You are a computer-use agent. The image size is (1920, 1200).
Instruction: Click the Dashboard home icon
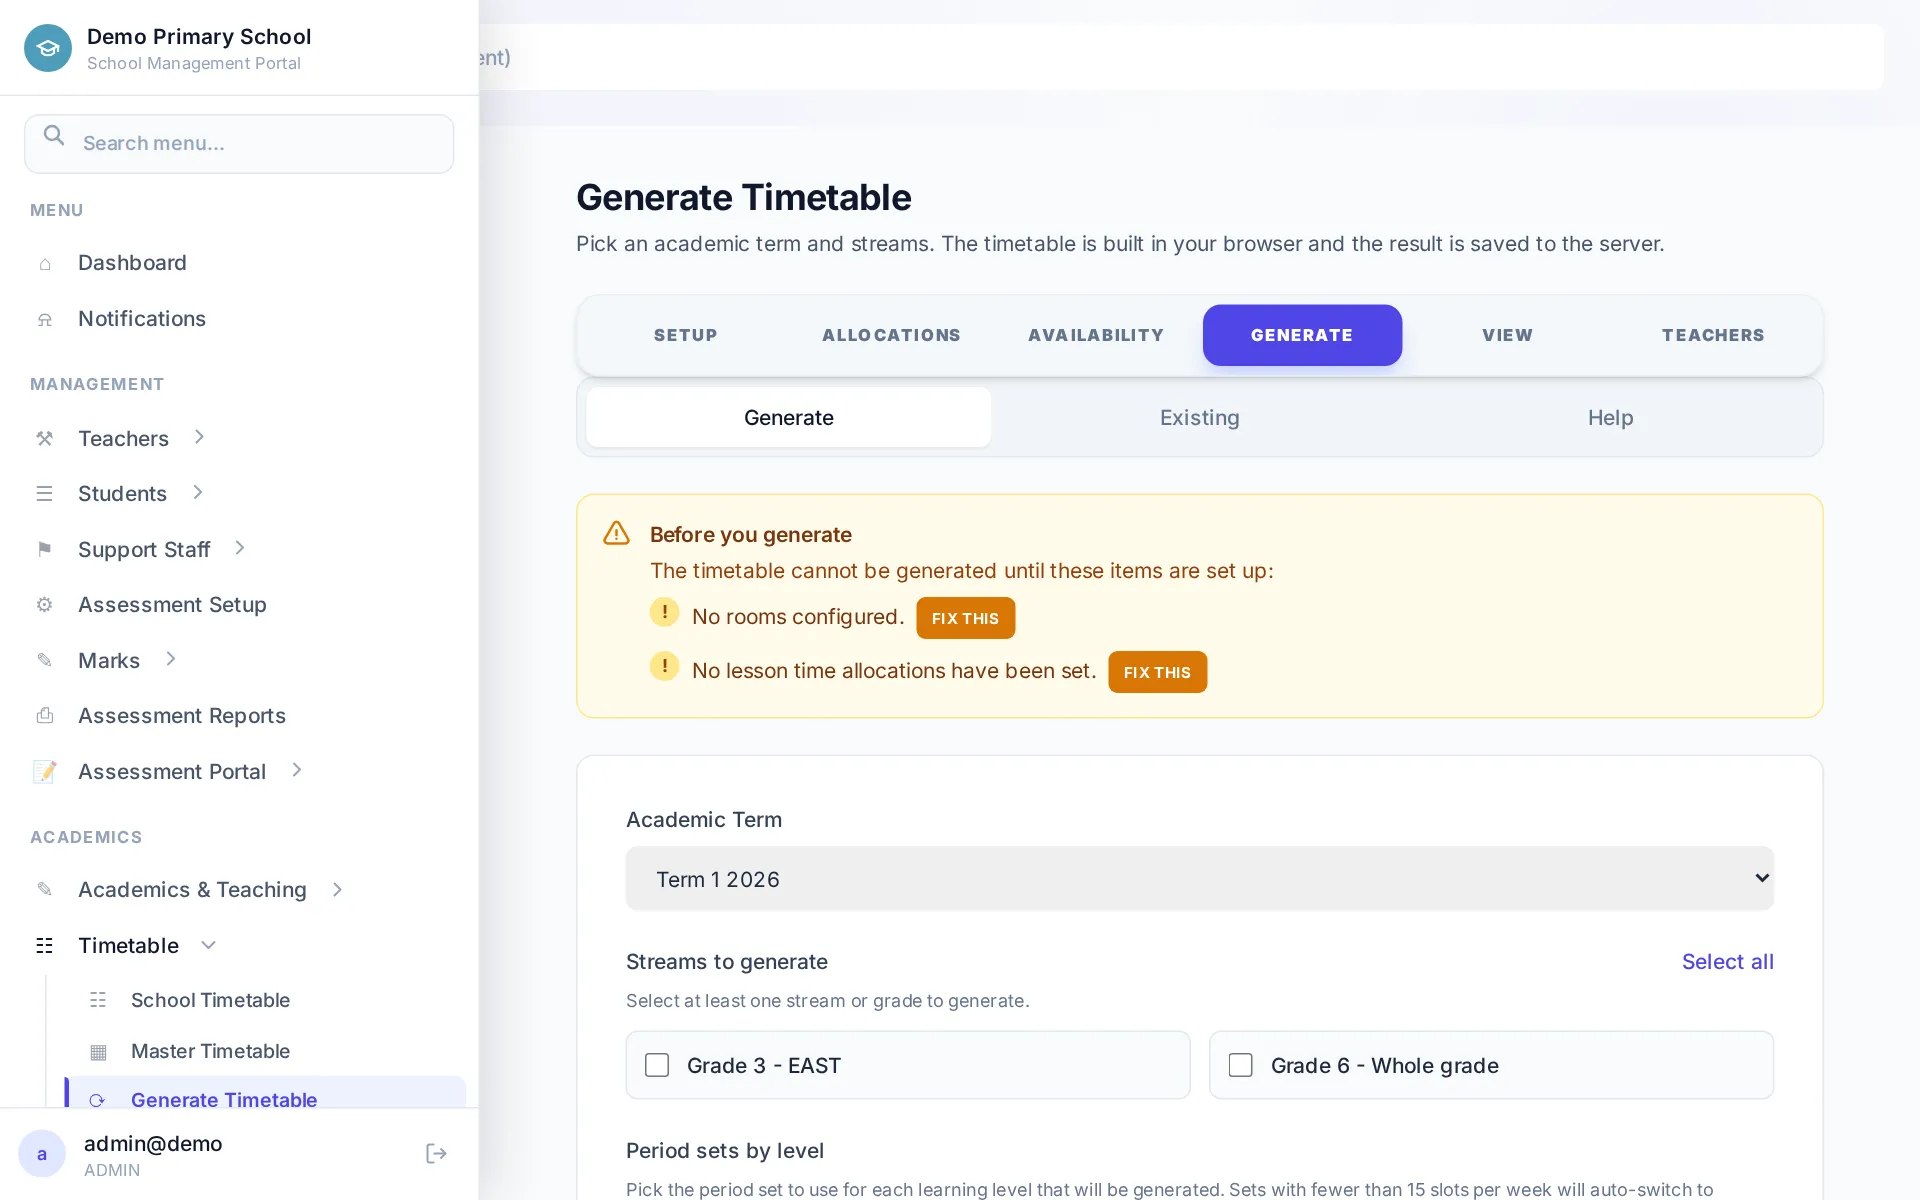point(45,264)
